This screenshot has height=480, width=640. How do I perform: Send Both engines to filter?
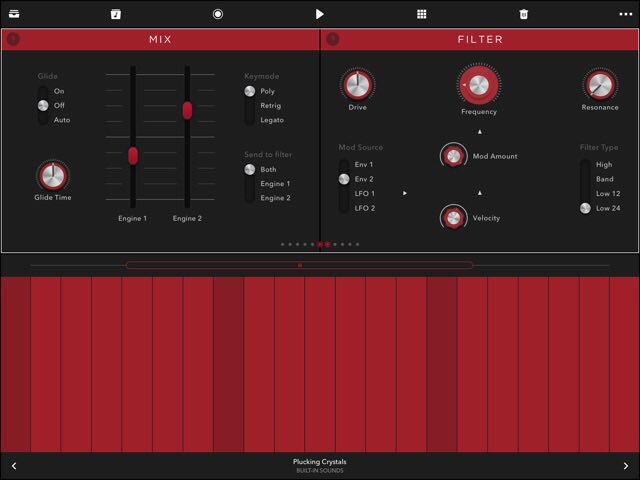(x=268, y=169)
